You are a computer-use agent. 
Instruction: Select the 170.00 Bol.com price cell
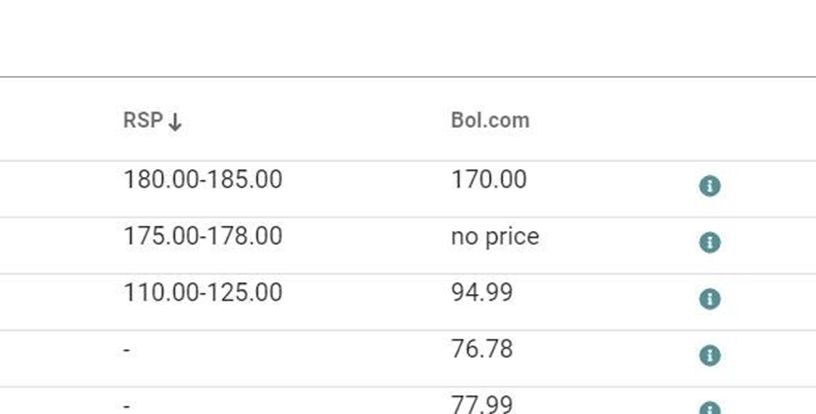pyautogui.click(x=489, y=180)
